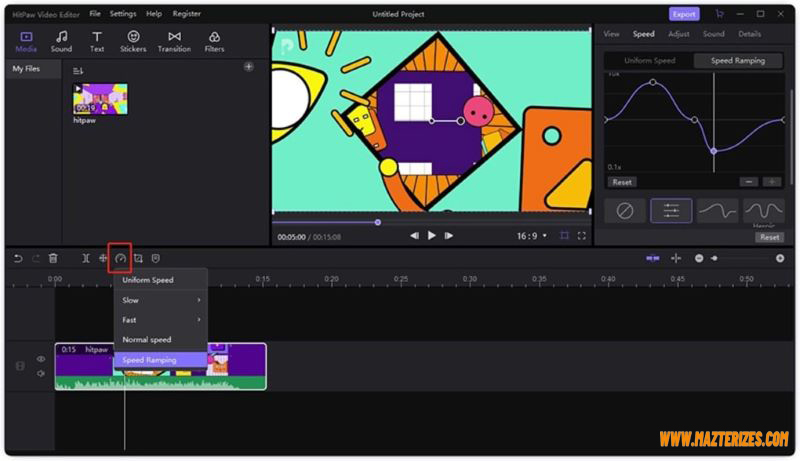The width and height of the screenshot is (800, 461).
Task: Reset the speed curve graph
Action: pos(622,182)
